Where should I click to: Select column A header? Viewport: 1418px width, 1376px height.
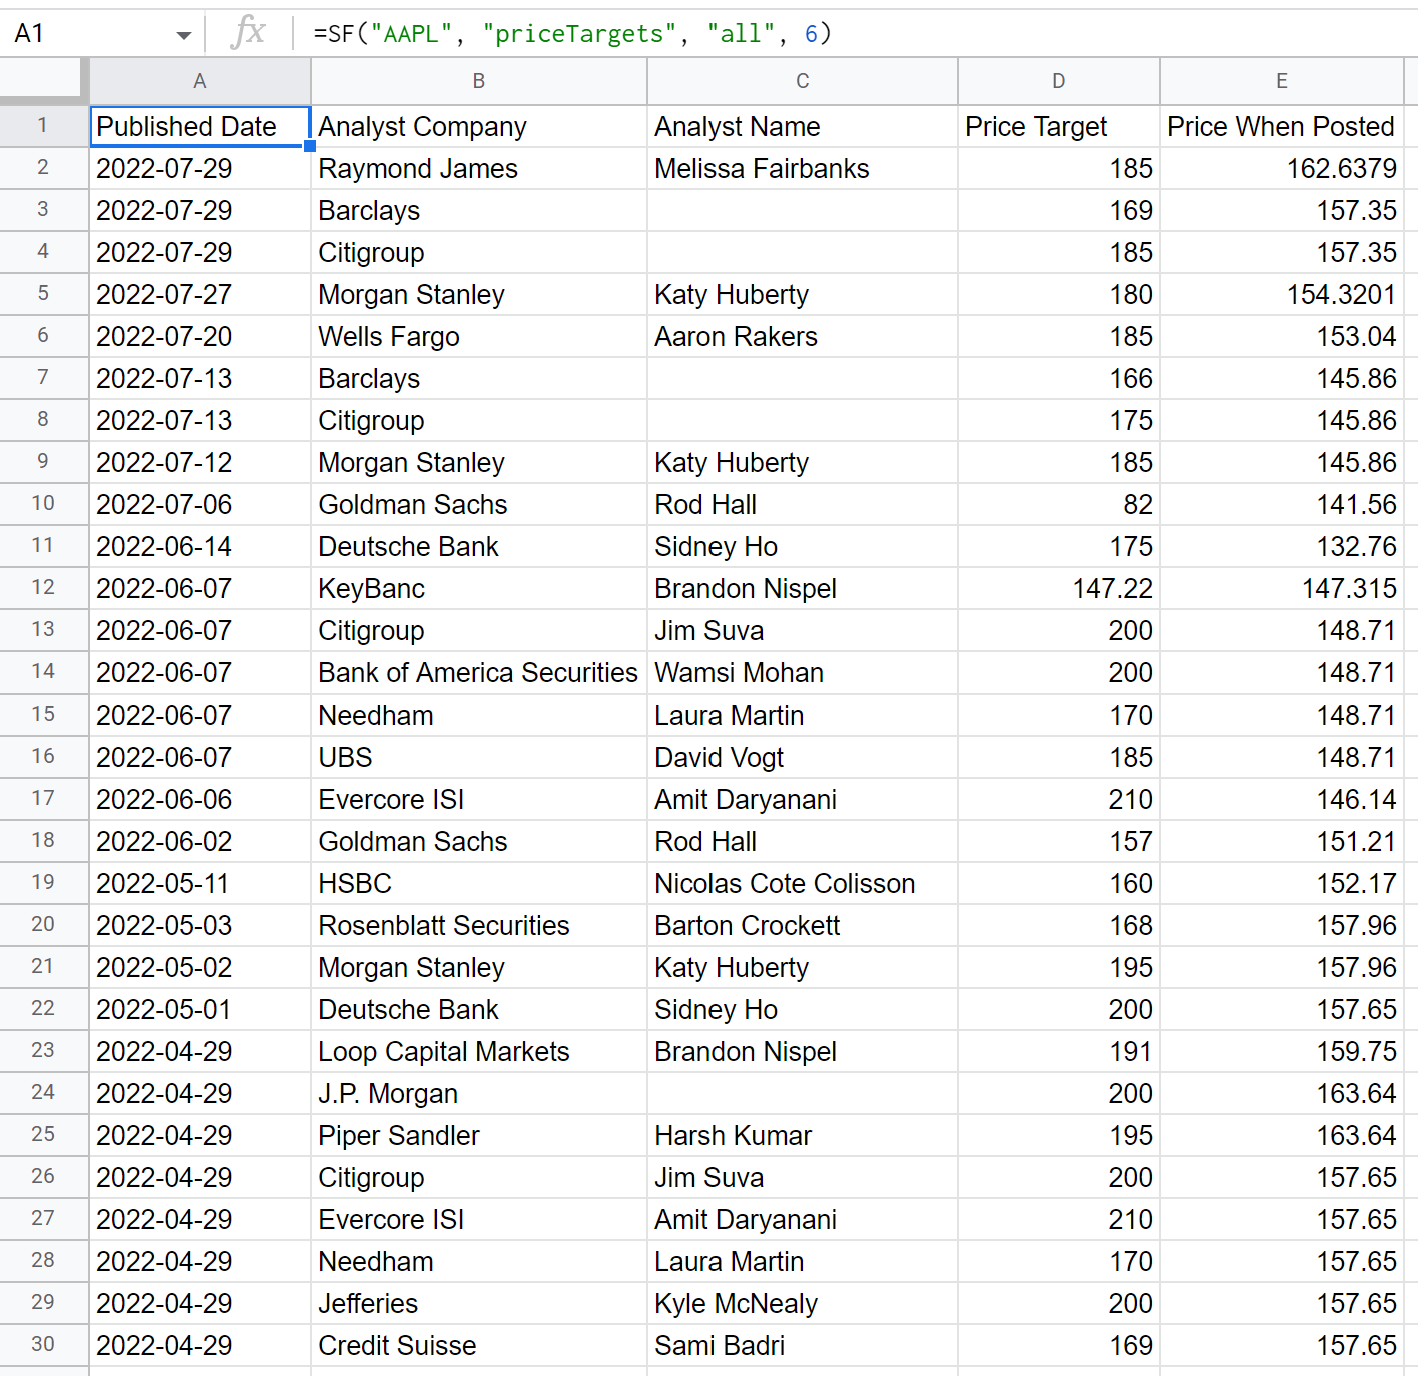coord(200,81)
